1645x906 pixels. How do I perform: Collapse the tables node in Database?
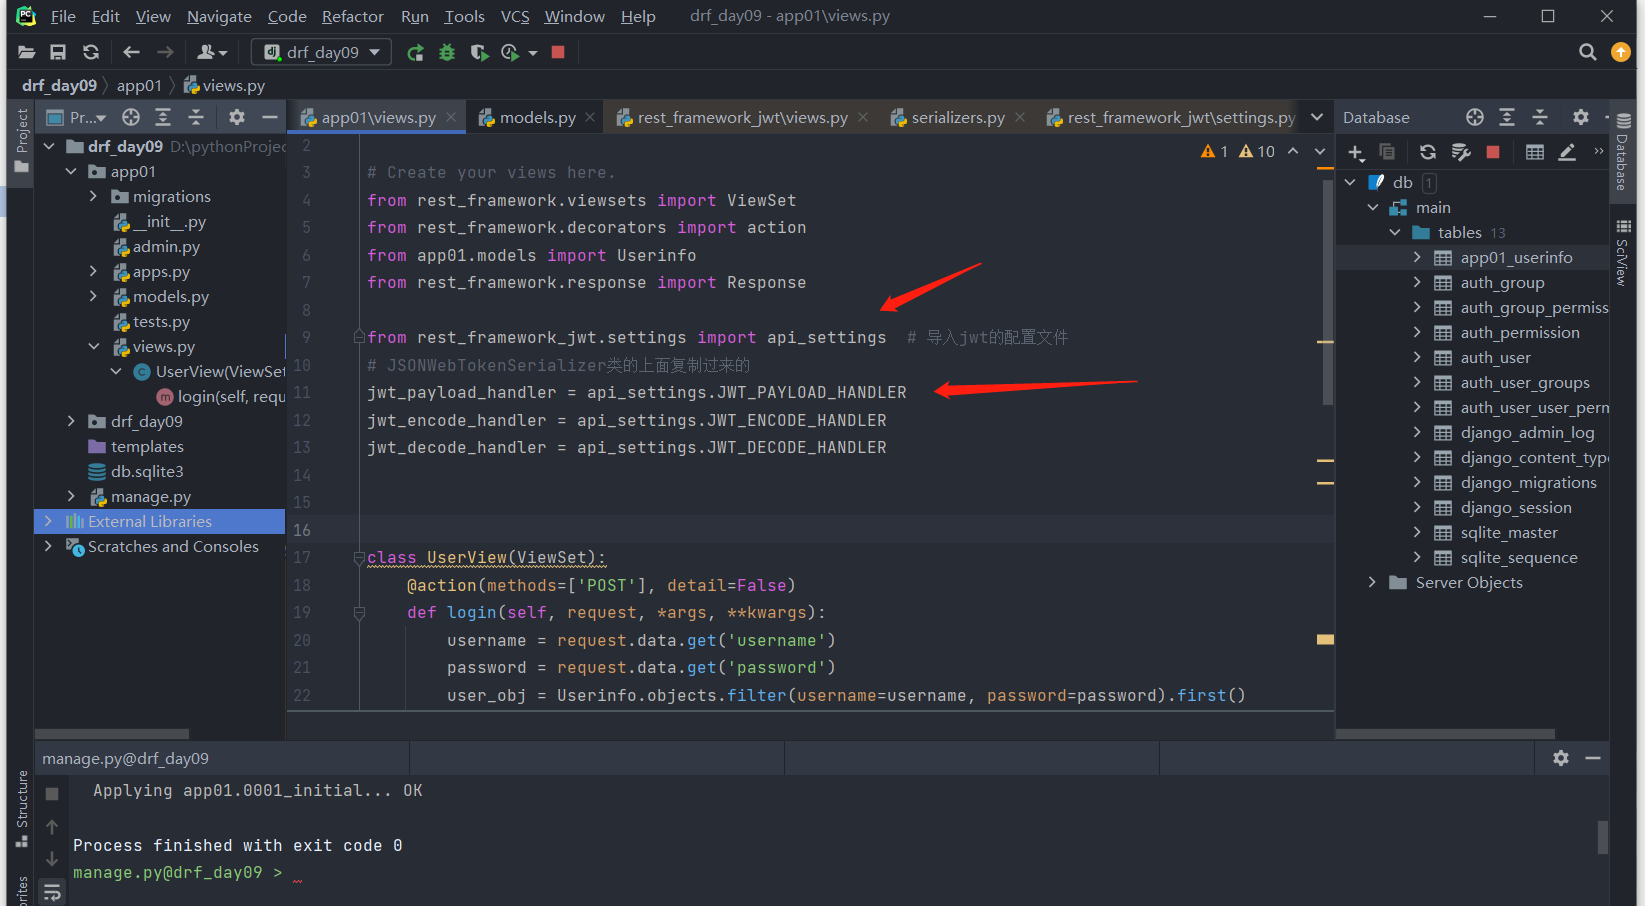[1395, 233]
